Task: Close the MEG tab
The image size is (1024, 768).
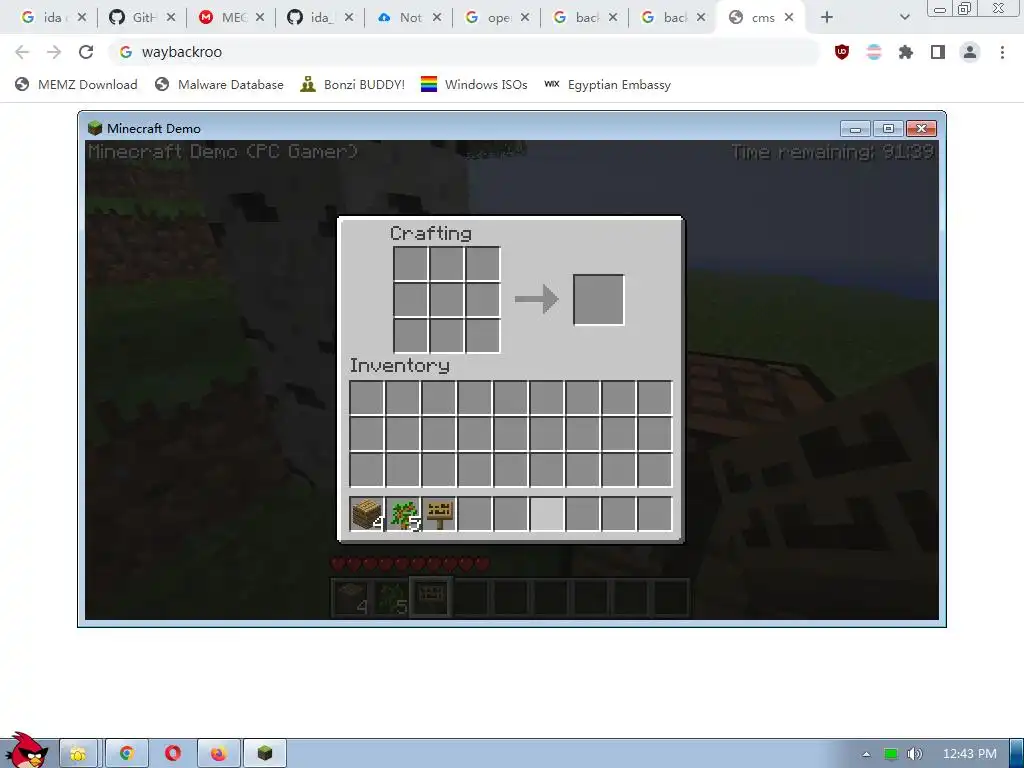Action: click(x=260, y=18)
